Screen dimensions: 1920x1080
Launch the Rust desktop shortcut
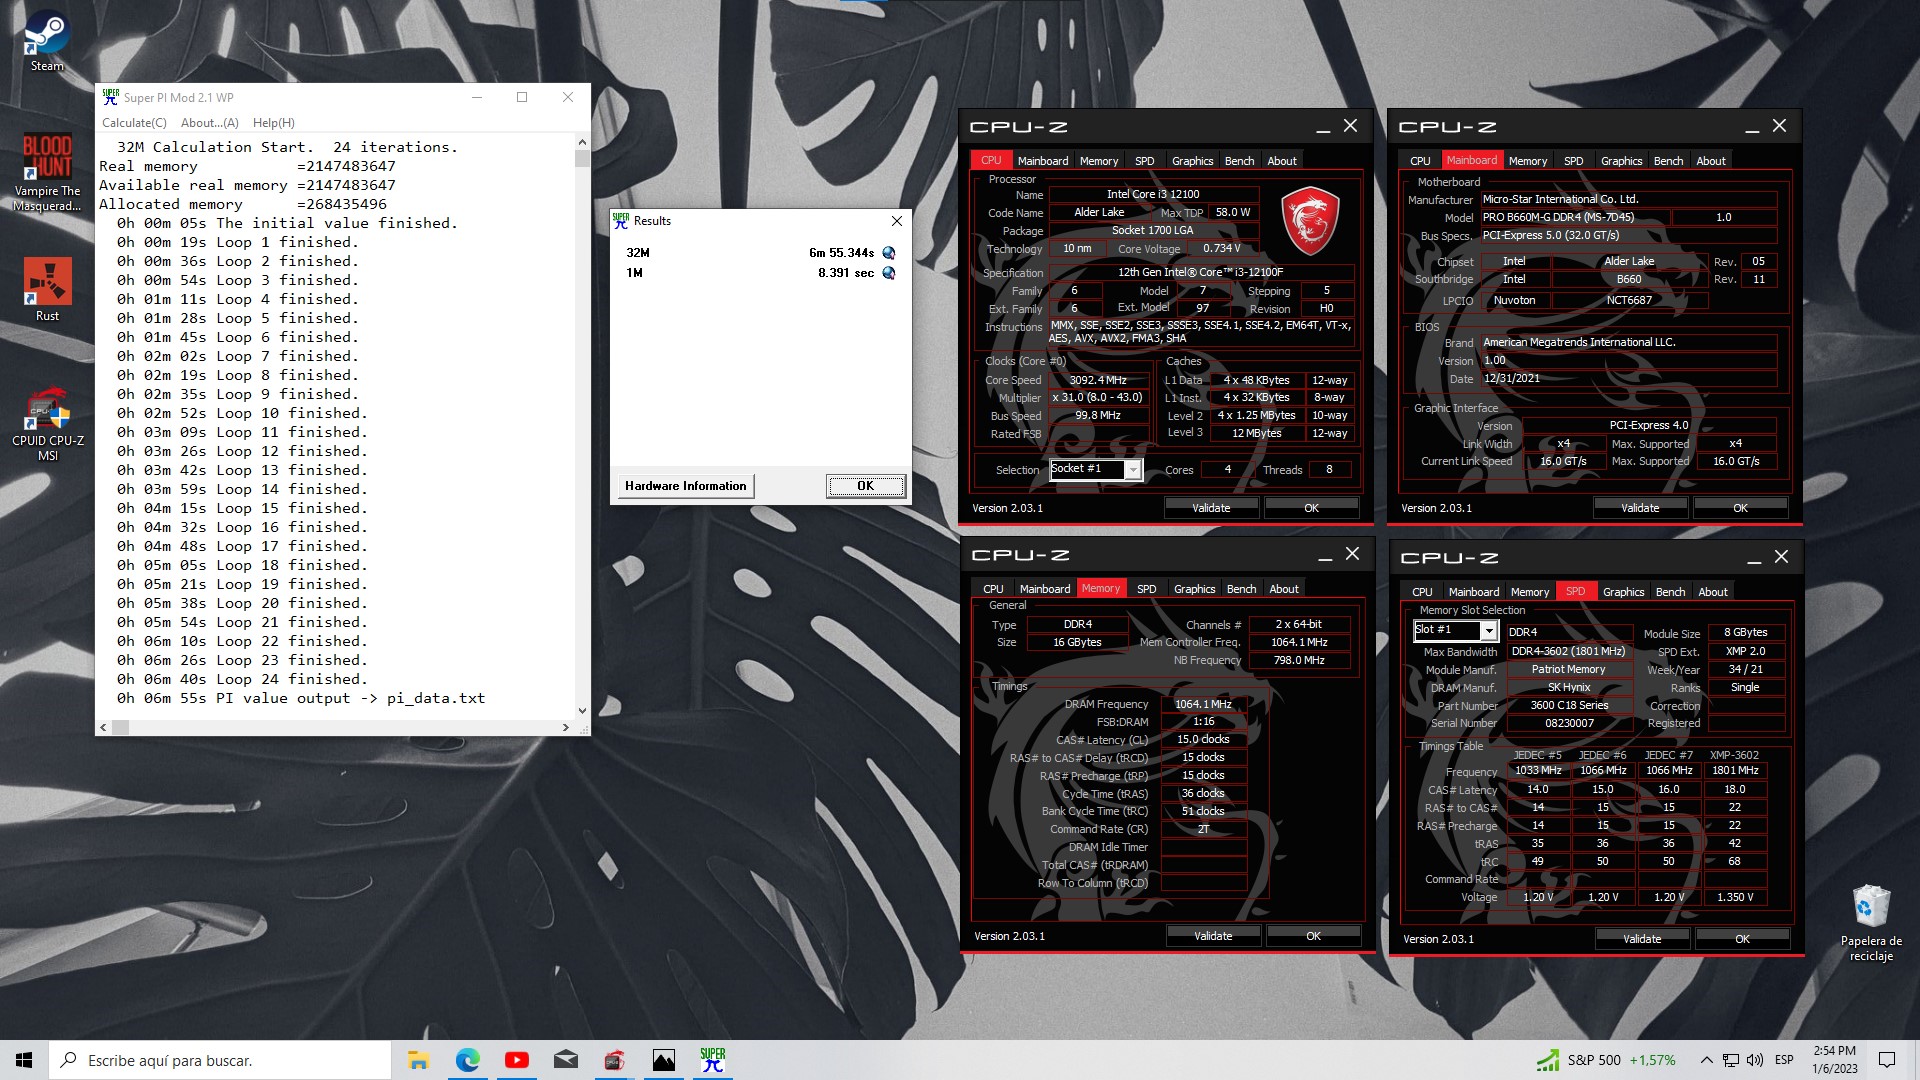(47, 289)
